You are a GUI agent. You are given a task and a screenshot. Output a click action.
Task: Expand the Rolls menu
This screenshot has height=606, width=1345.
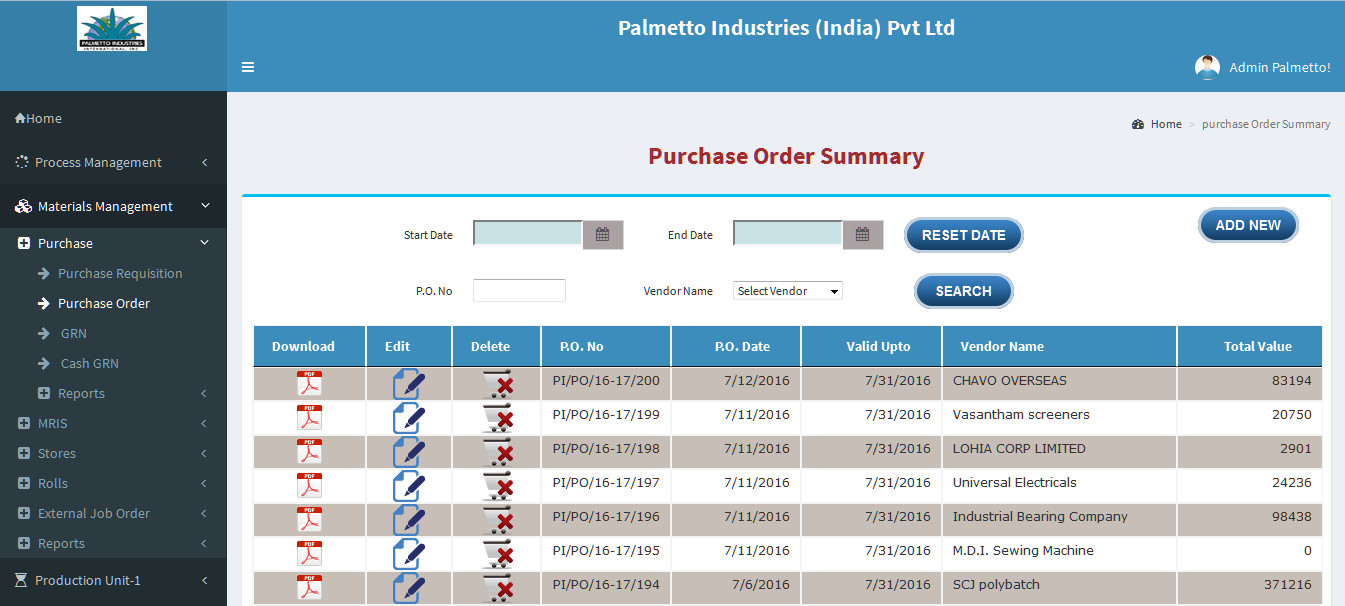click(113, 483)
